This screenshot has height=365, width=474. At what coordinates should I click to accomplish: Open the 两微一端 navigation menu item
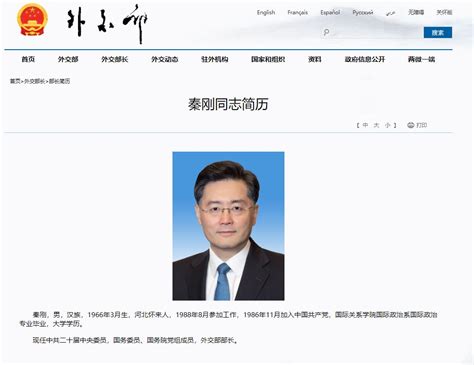(x=421, y=59)
